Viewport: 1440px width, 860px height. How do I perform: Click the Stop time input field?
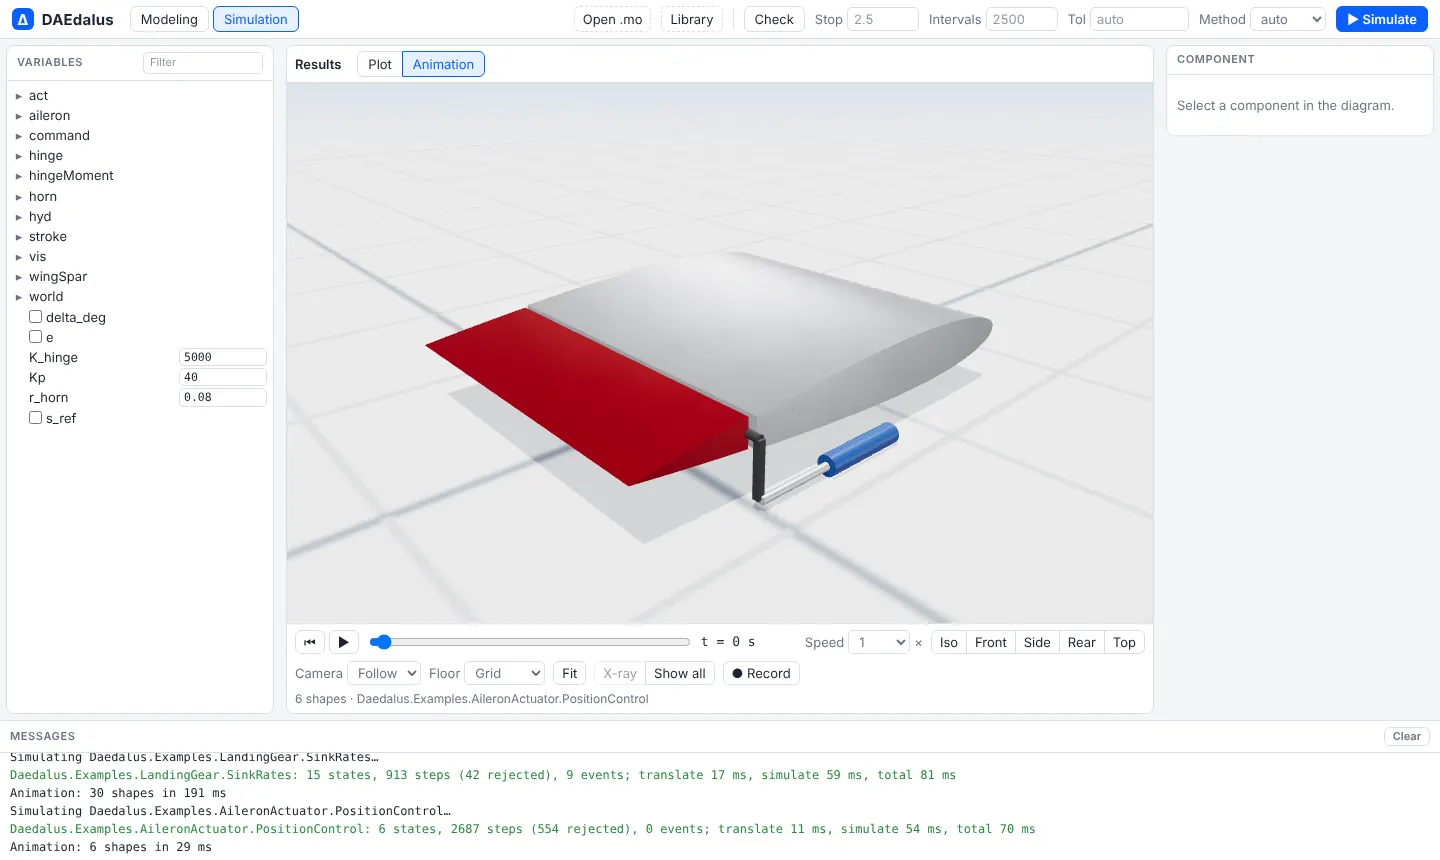click(883, 19)
